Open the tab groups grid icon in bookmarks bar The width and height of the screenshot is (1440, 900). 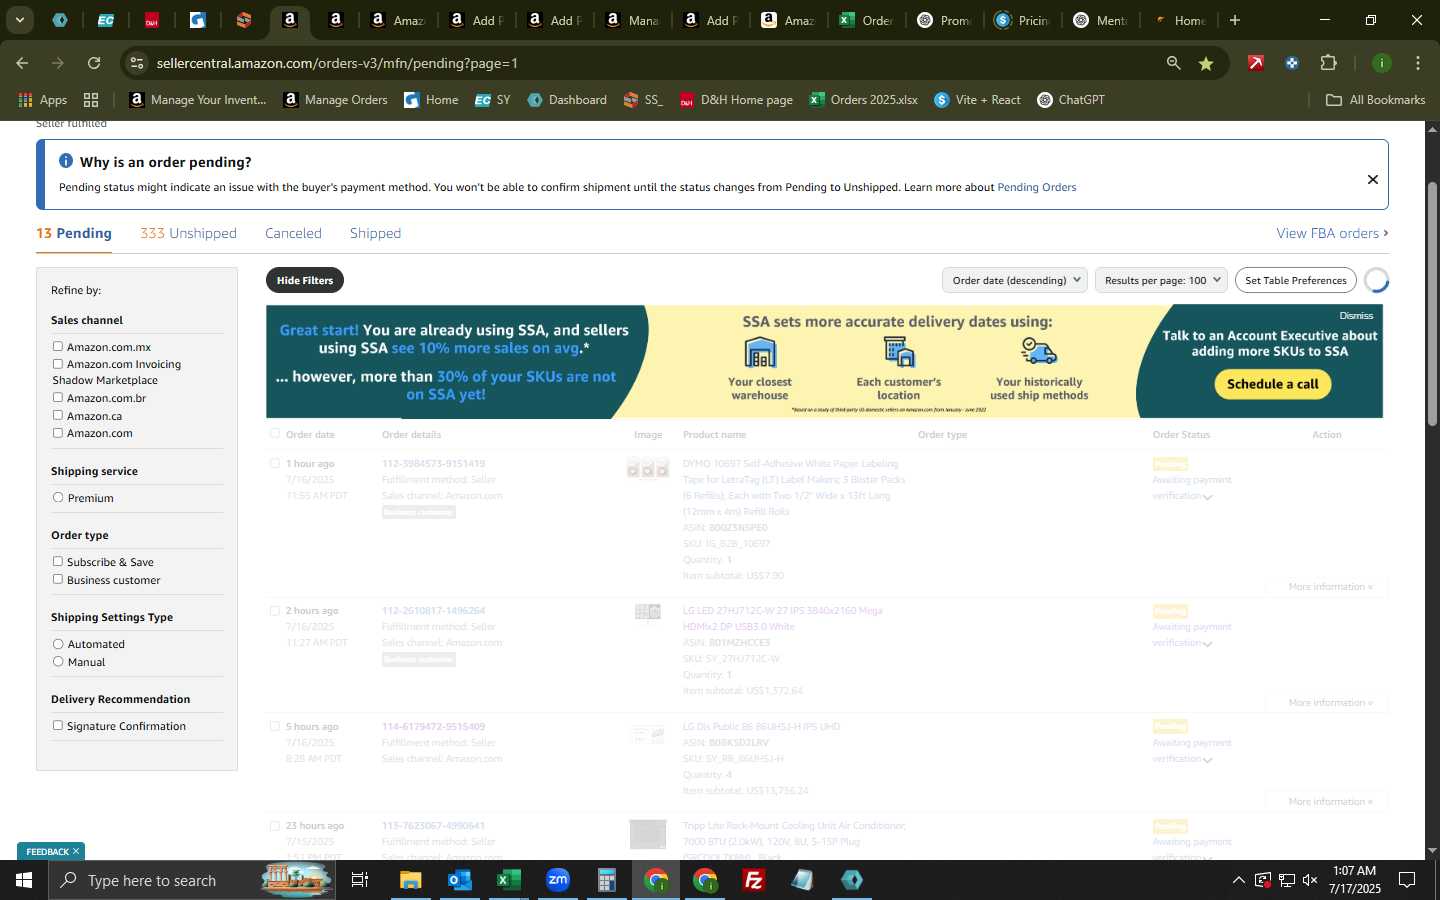point(91,100)
